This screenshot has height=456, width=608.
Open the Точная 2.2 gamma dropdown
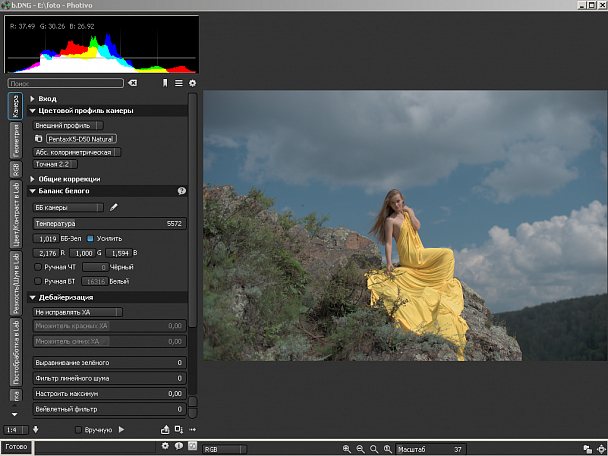[55, 164]
